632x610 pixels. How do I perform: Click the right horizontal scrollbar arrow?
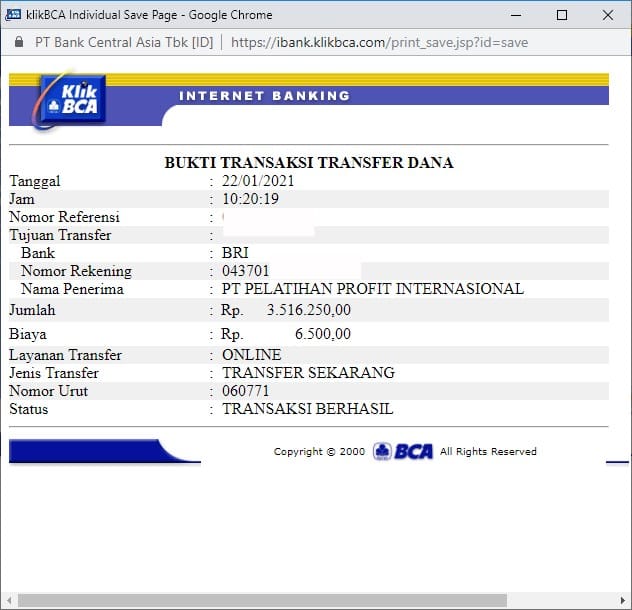tap(623, 600)
